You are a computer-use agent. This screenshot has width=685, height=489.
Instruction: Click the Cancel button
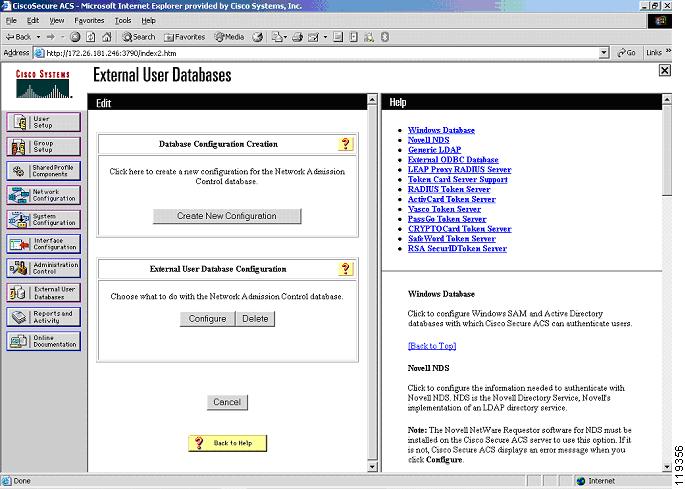[x=227, y=402]
